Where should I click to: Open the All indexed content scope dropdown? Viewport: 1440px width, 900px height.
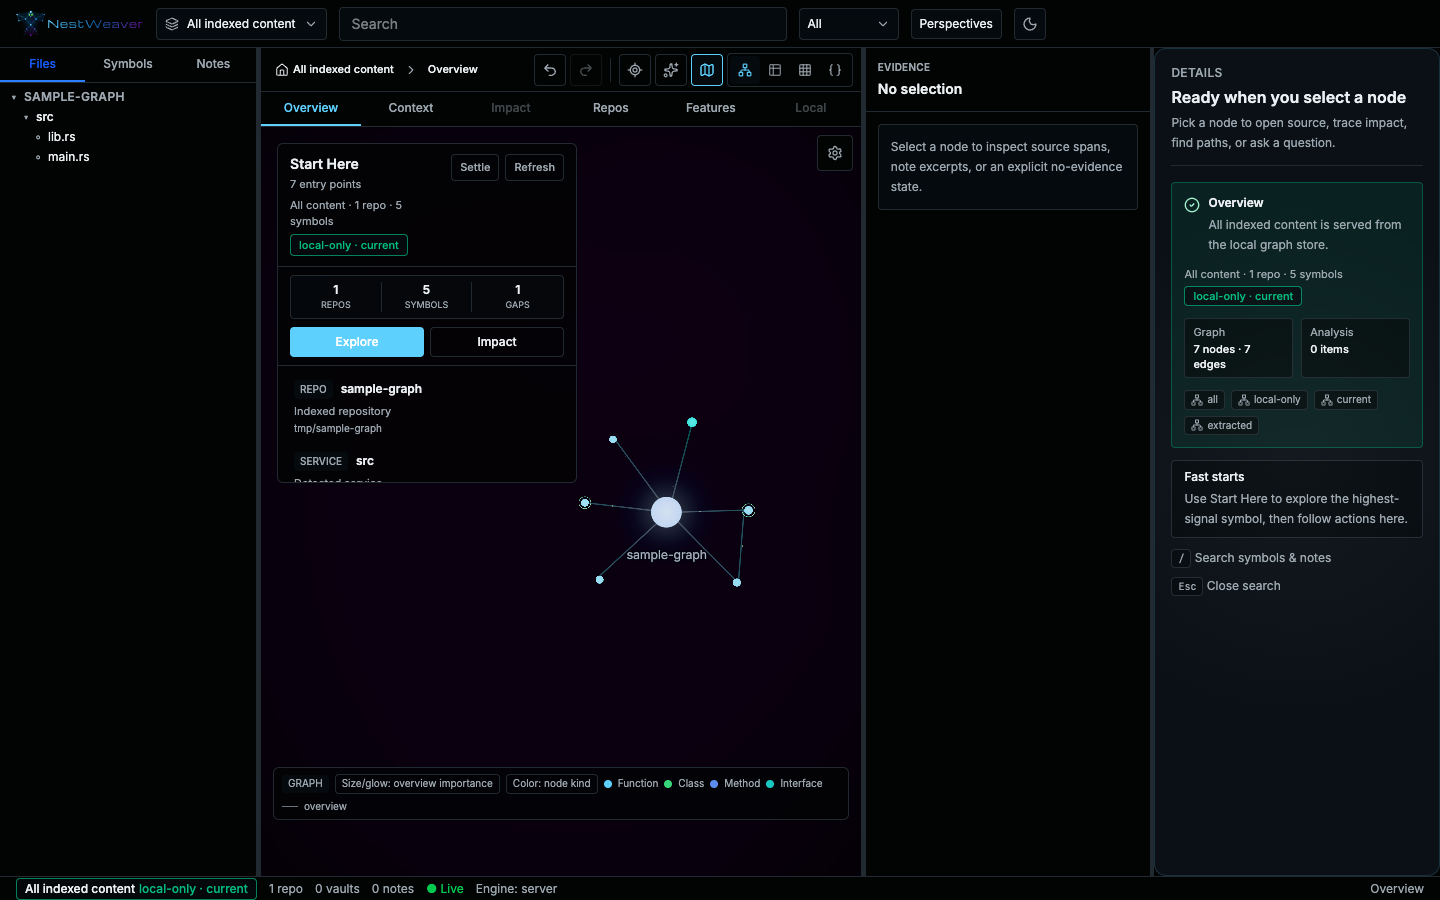pyautogui.click(x=241, y=24)
